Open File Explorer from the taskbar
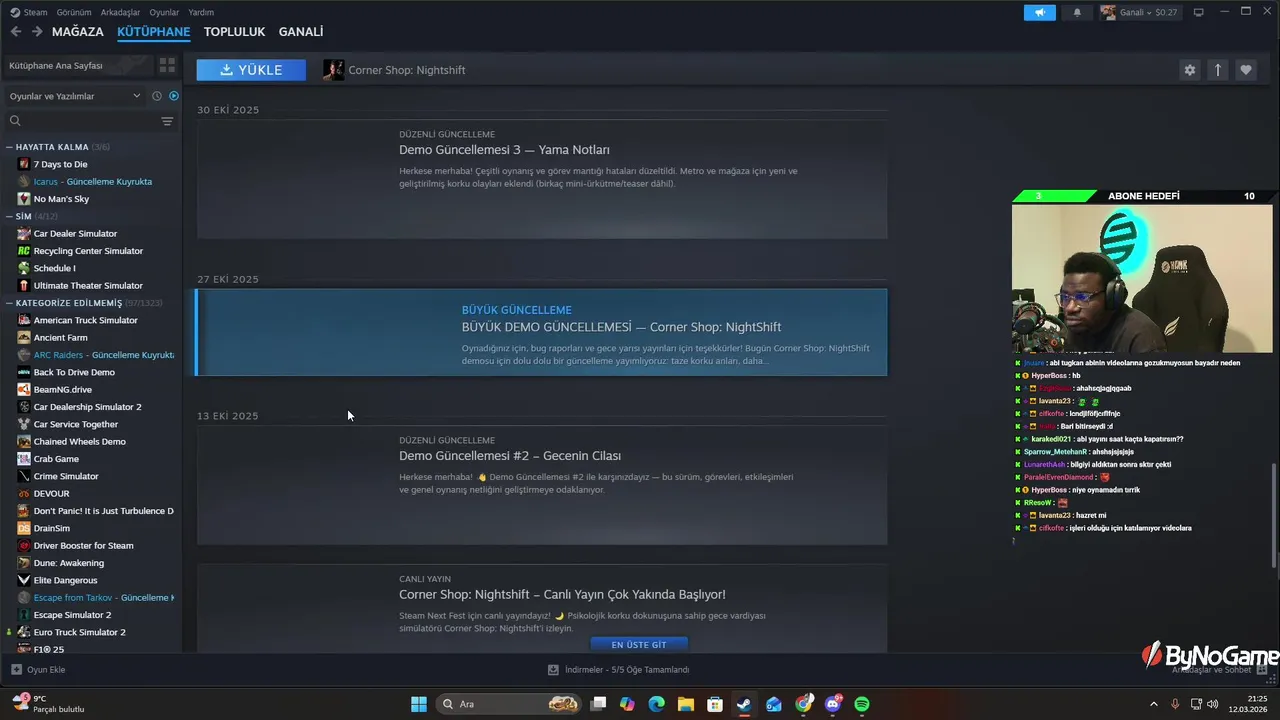Viewport: 1280px width, 720px height. coord(686,704)
